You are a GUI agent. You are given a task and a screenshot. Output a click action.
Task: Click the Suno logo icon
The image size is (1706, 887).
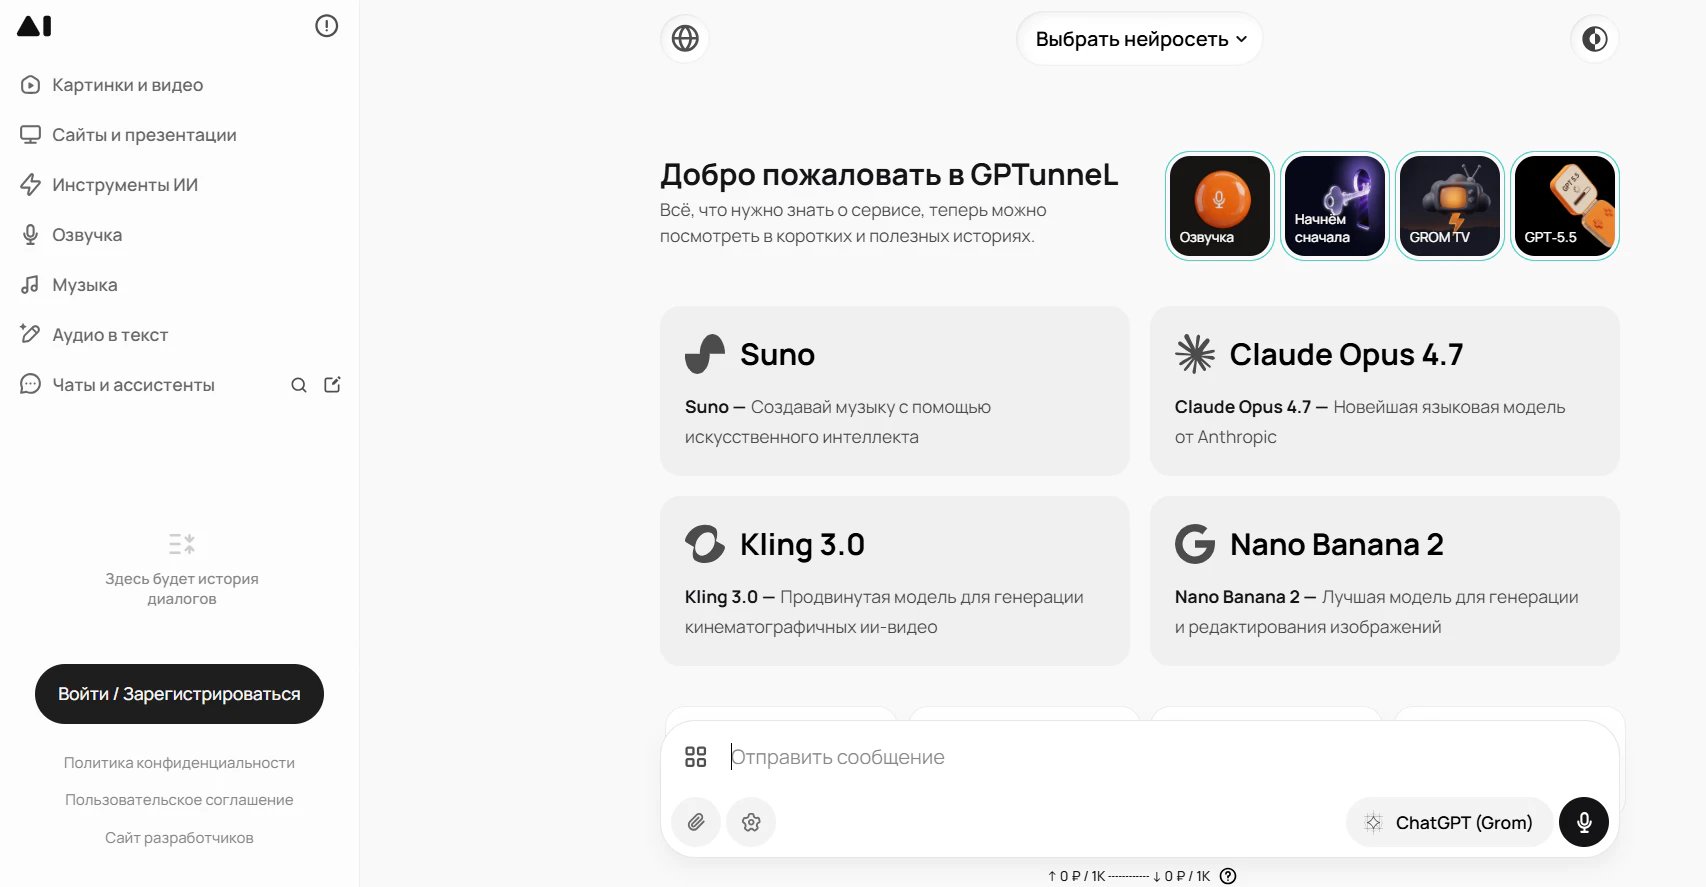click(x=705, y=354)
